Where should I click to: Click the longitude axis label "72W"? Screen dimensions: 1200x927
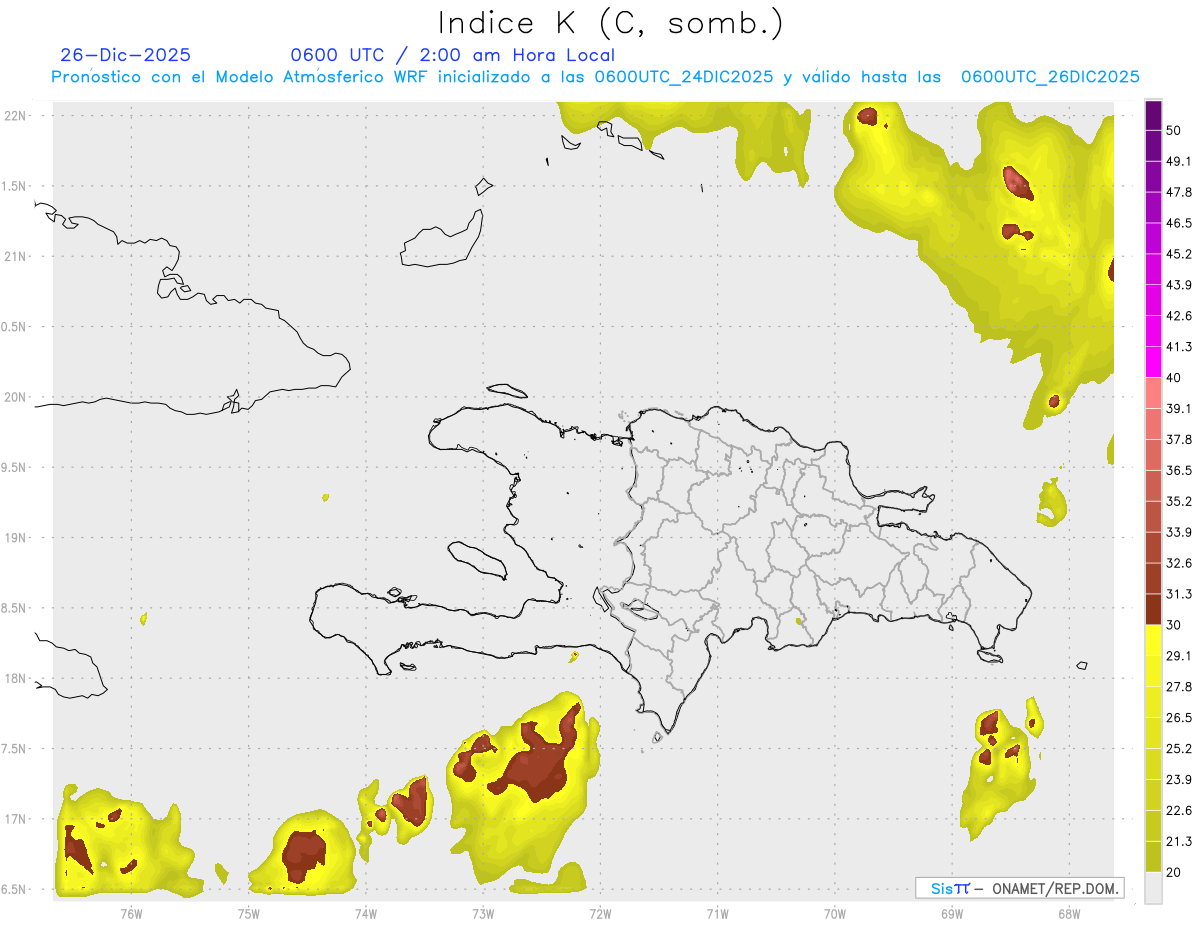(600, 913)
